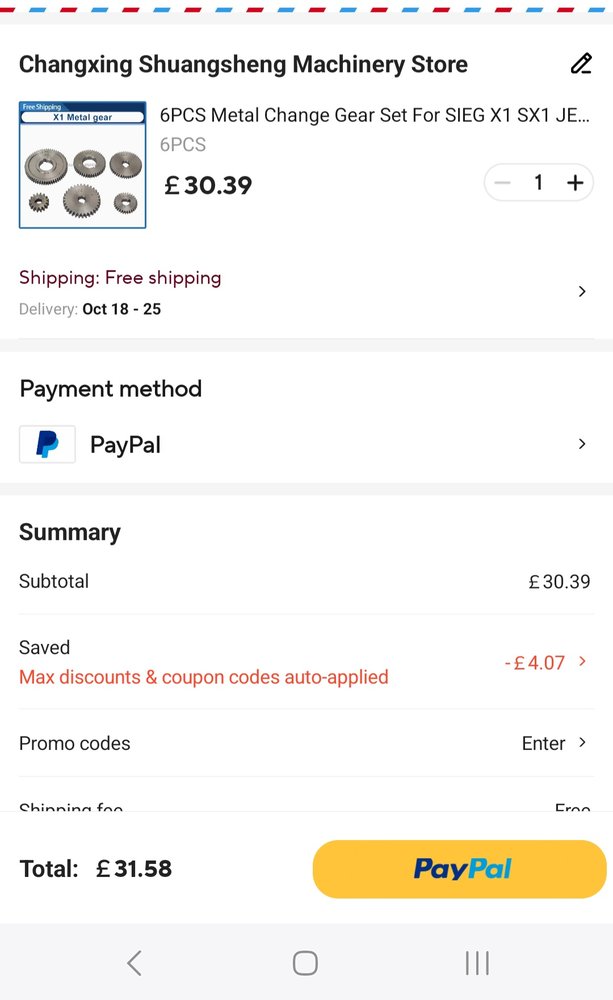613x1000 pixels.
Task: Tap the Android home navigation icon
Action: (x=305, y=963)
